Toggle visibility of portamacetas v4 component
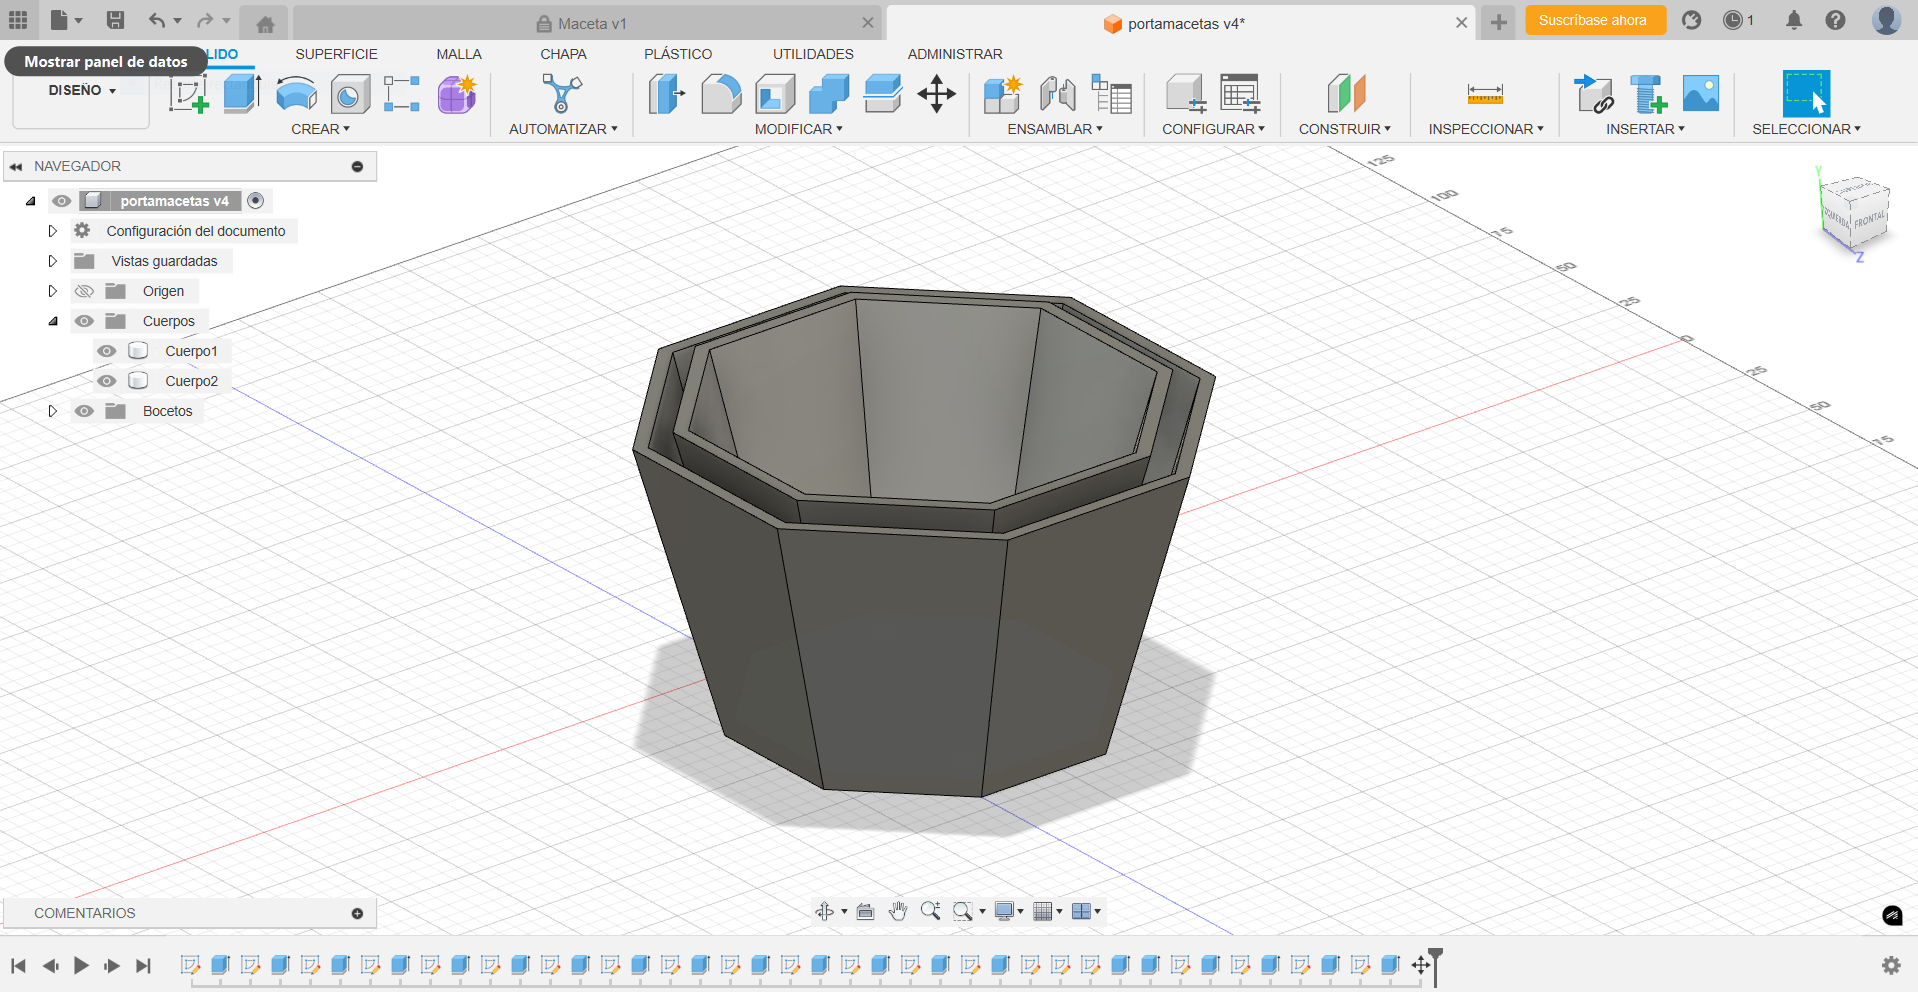 (62, 201)
